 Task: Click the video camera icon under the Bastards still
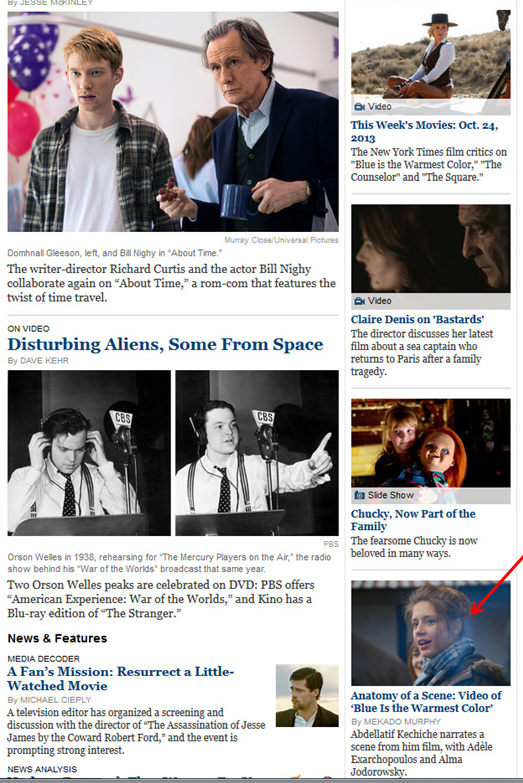point(359,301)
